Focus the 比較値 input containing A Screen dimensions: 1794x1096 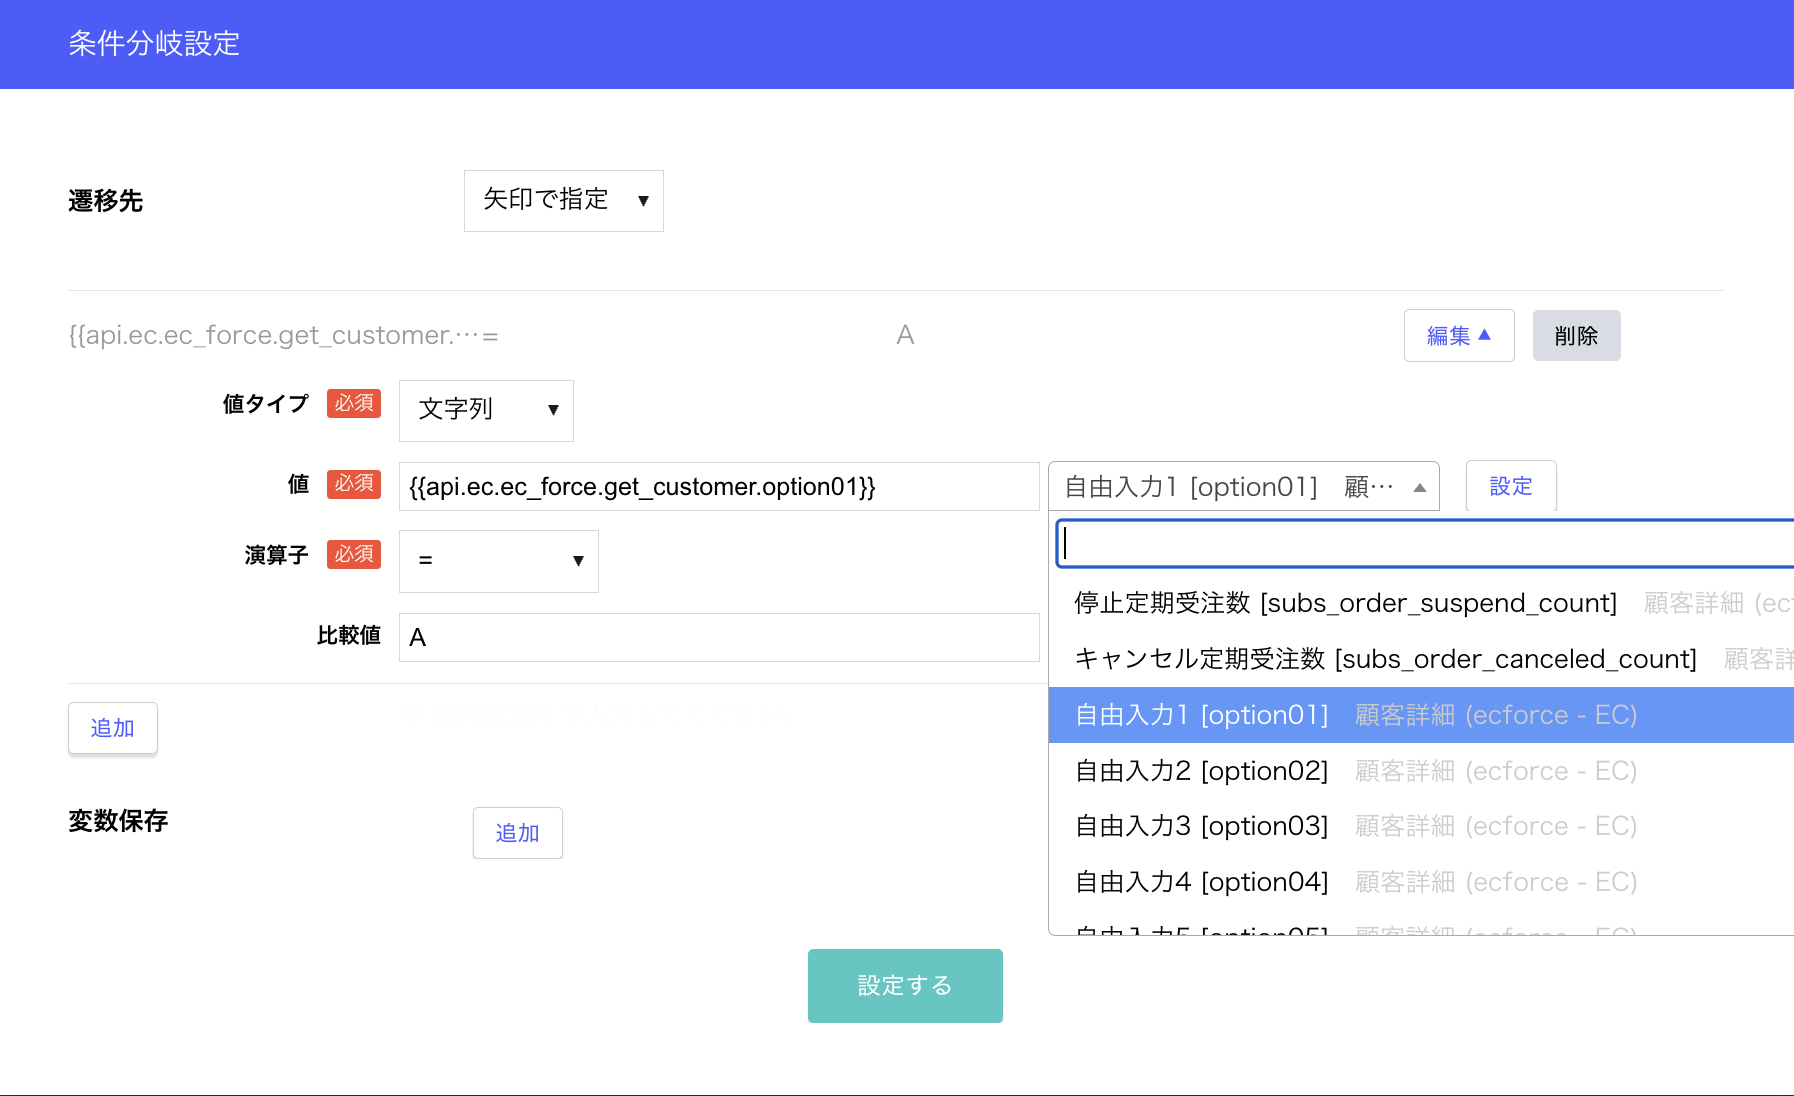coord(719,638)
